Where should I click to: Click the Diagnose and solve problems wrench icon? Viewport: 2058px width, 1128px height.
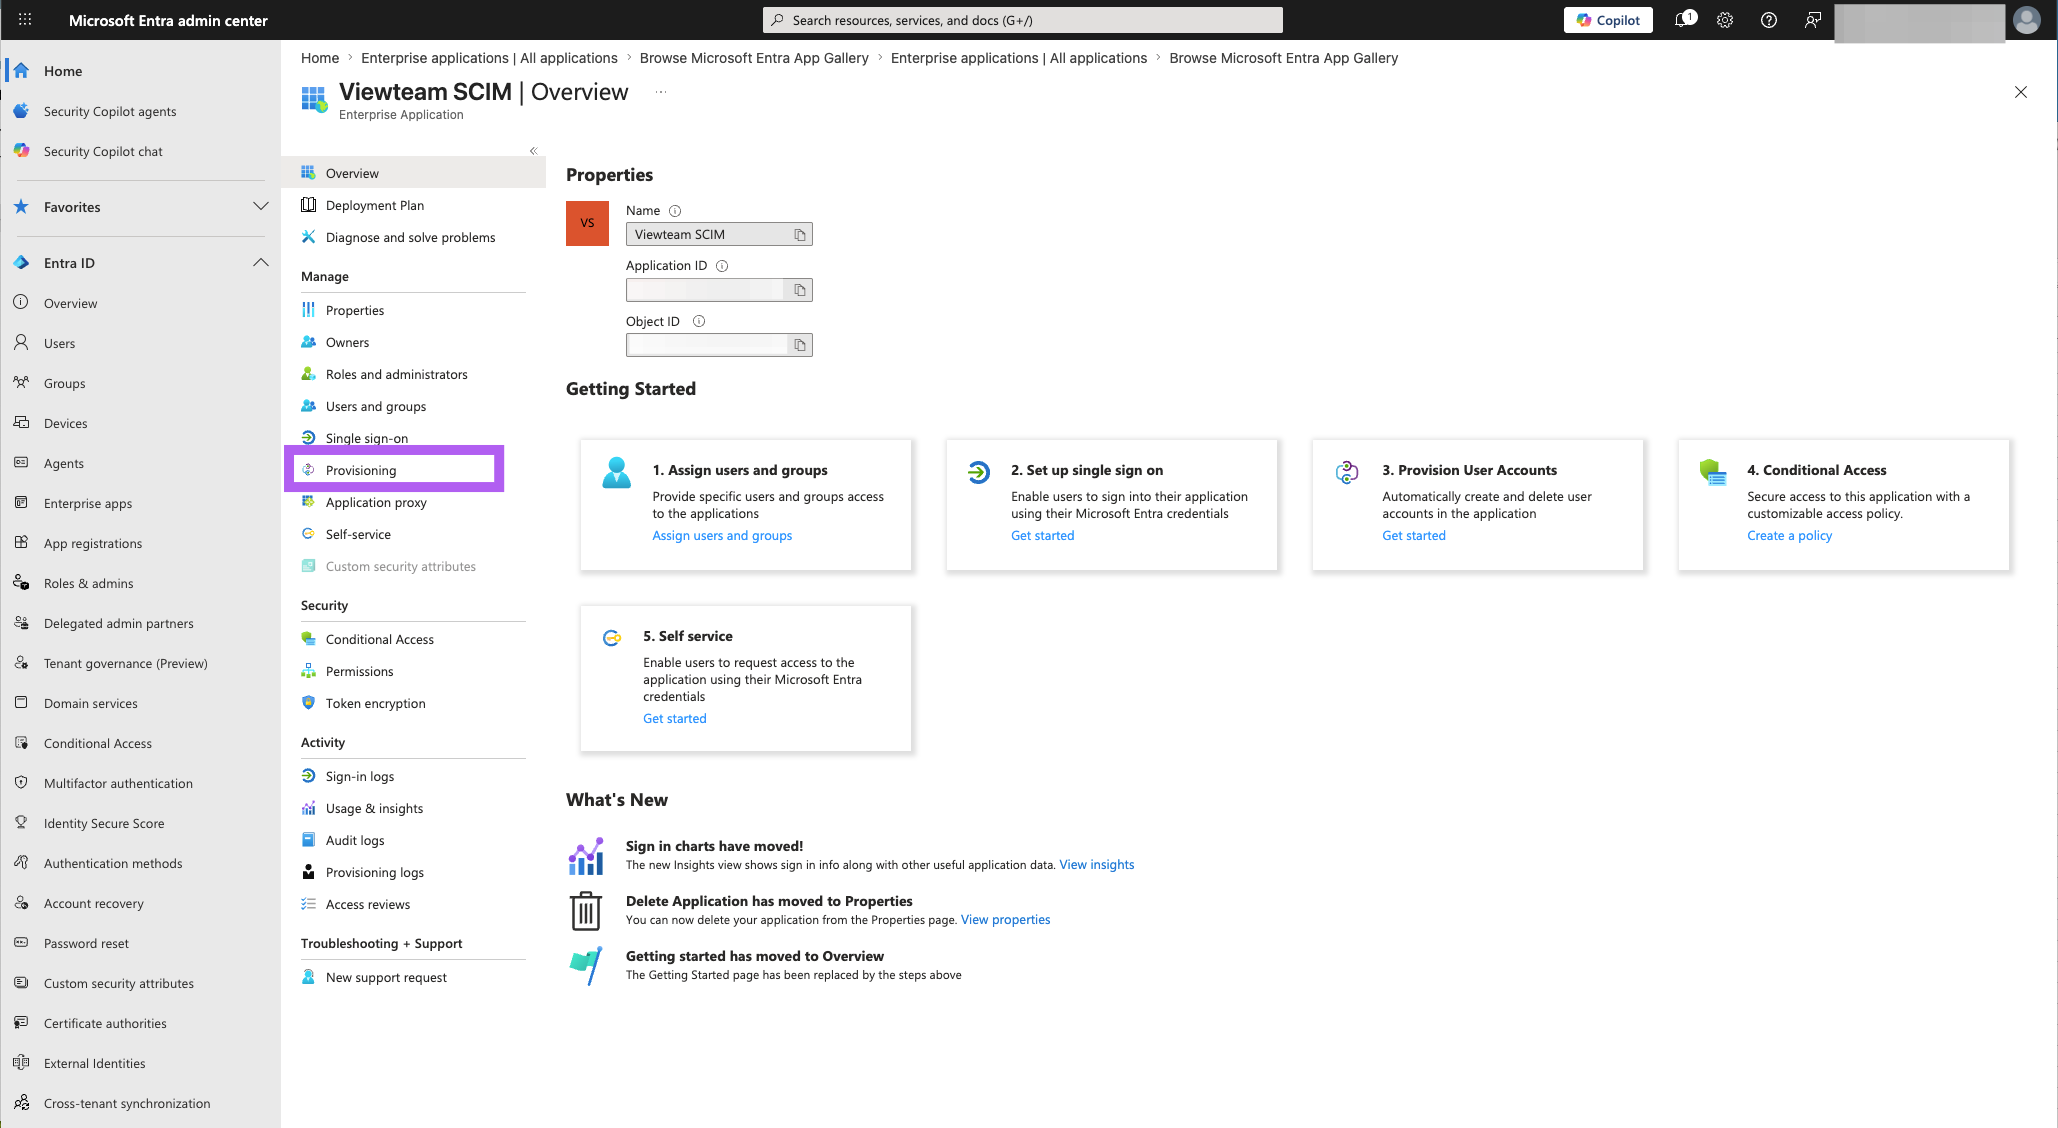tap(308, 237)
